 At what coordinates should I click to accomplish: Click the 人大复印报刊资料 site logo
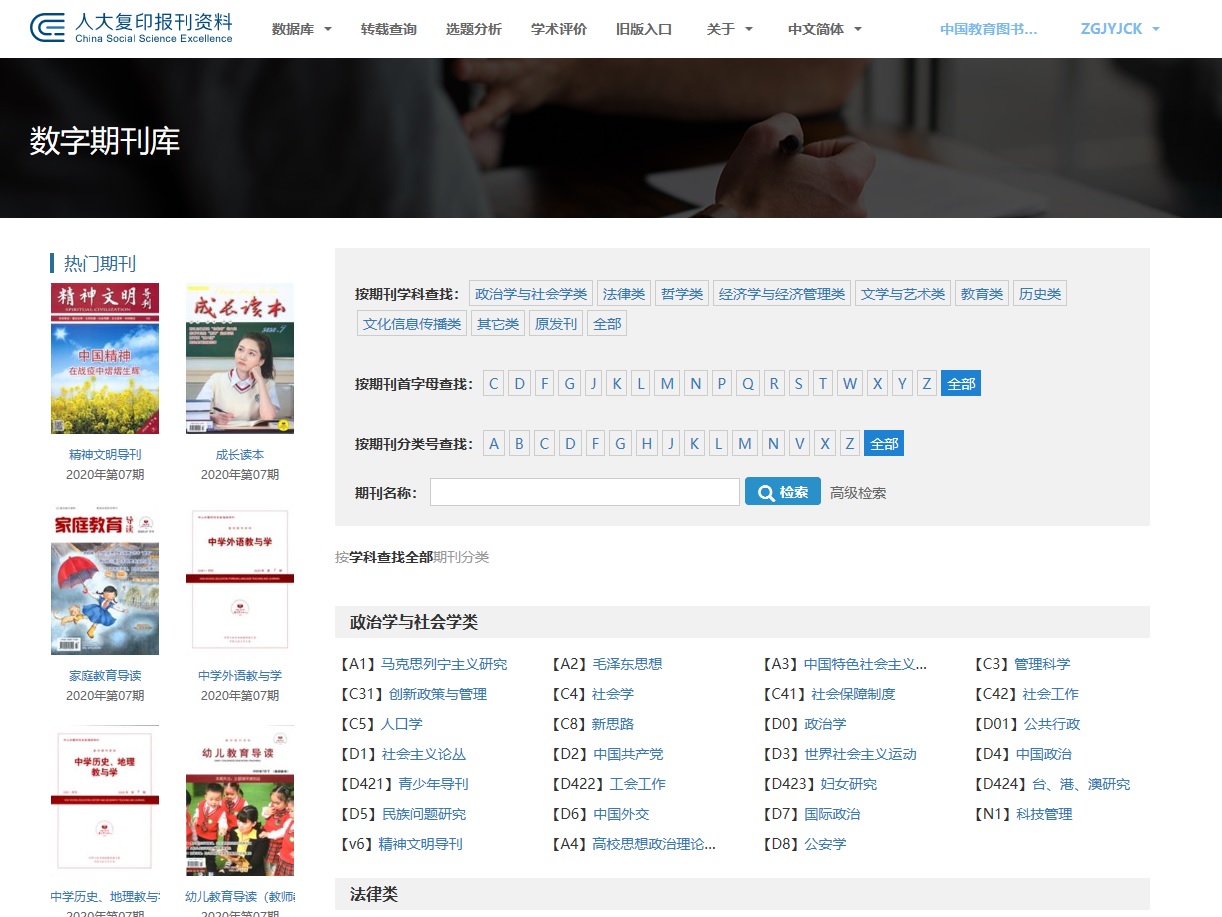[131, 28]
